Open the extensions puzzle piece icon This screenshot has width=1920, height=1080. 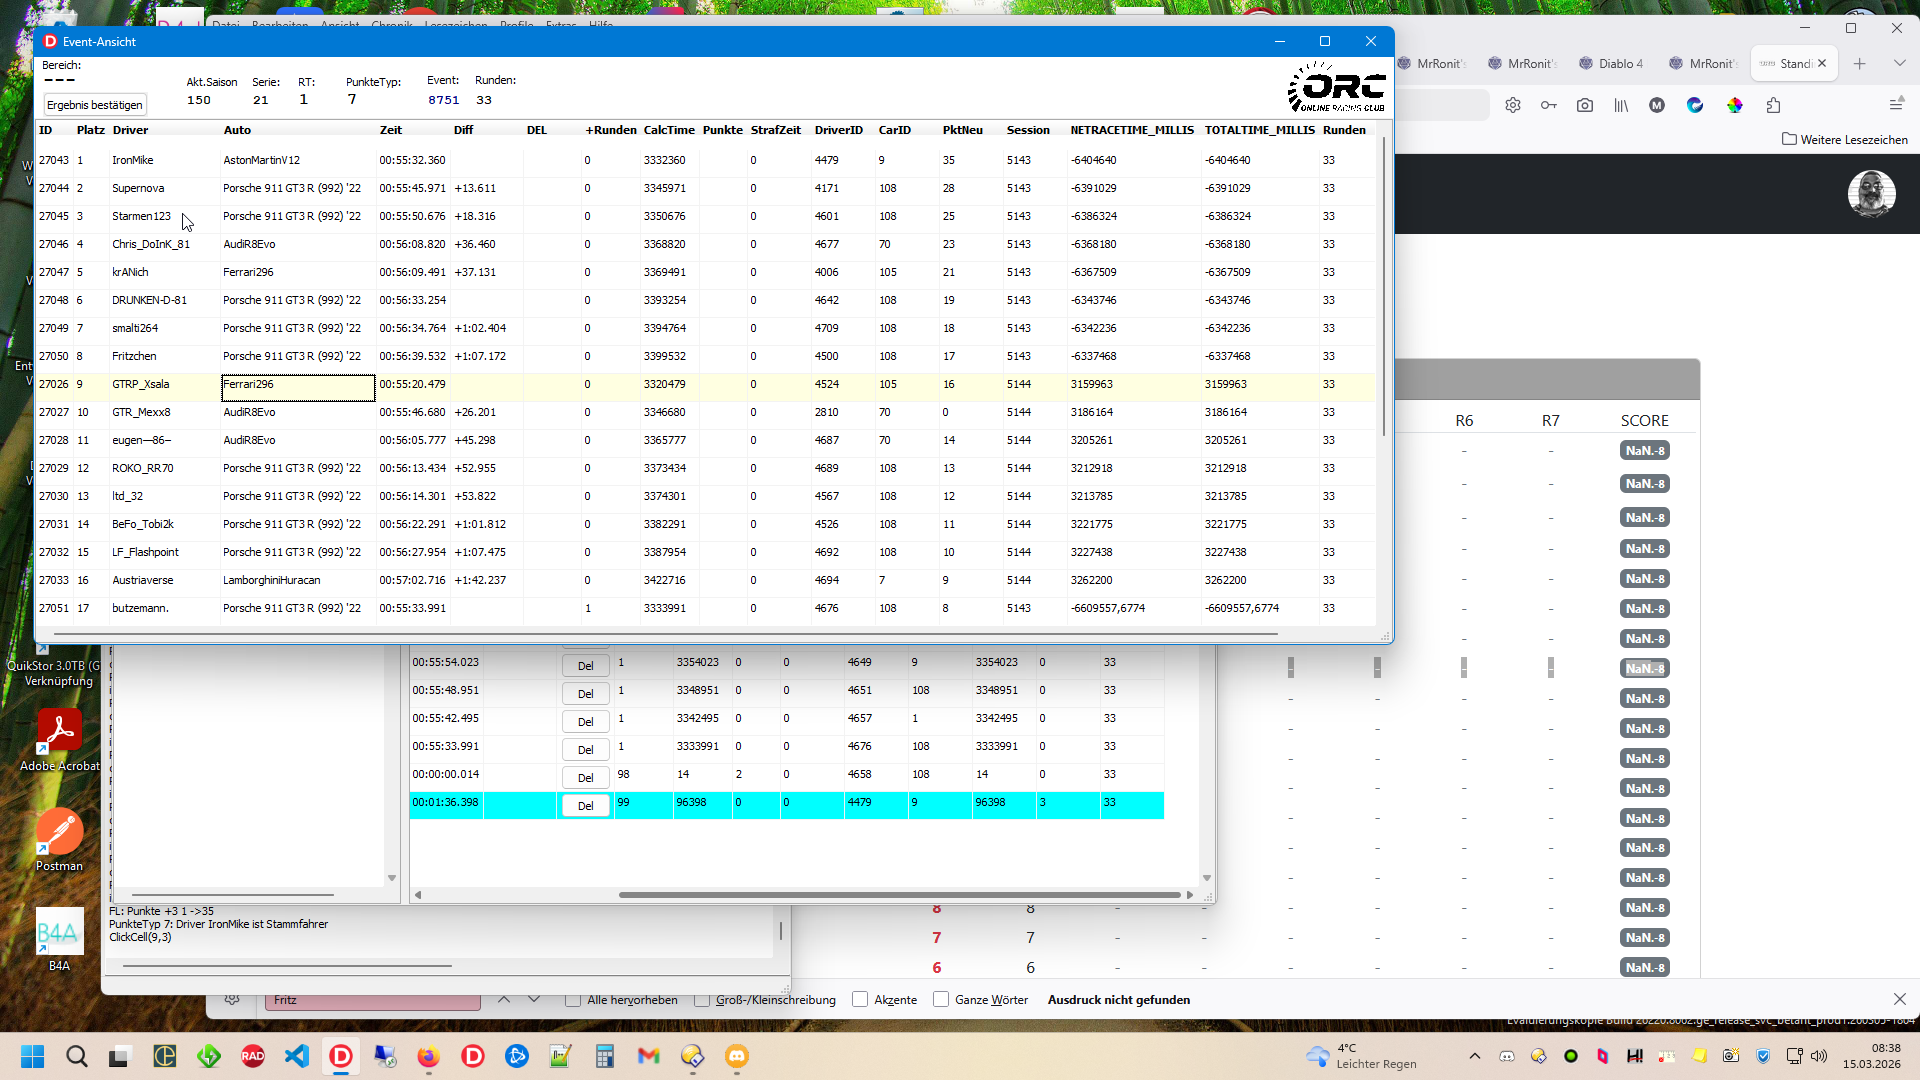point(1773,105)
